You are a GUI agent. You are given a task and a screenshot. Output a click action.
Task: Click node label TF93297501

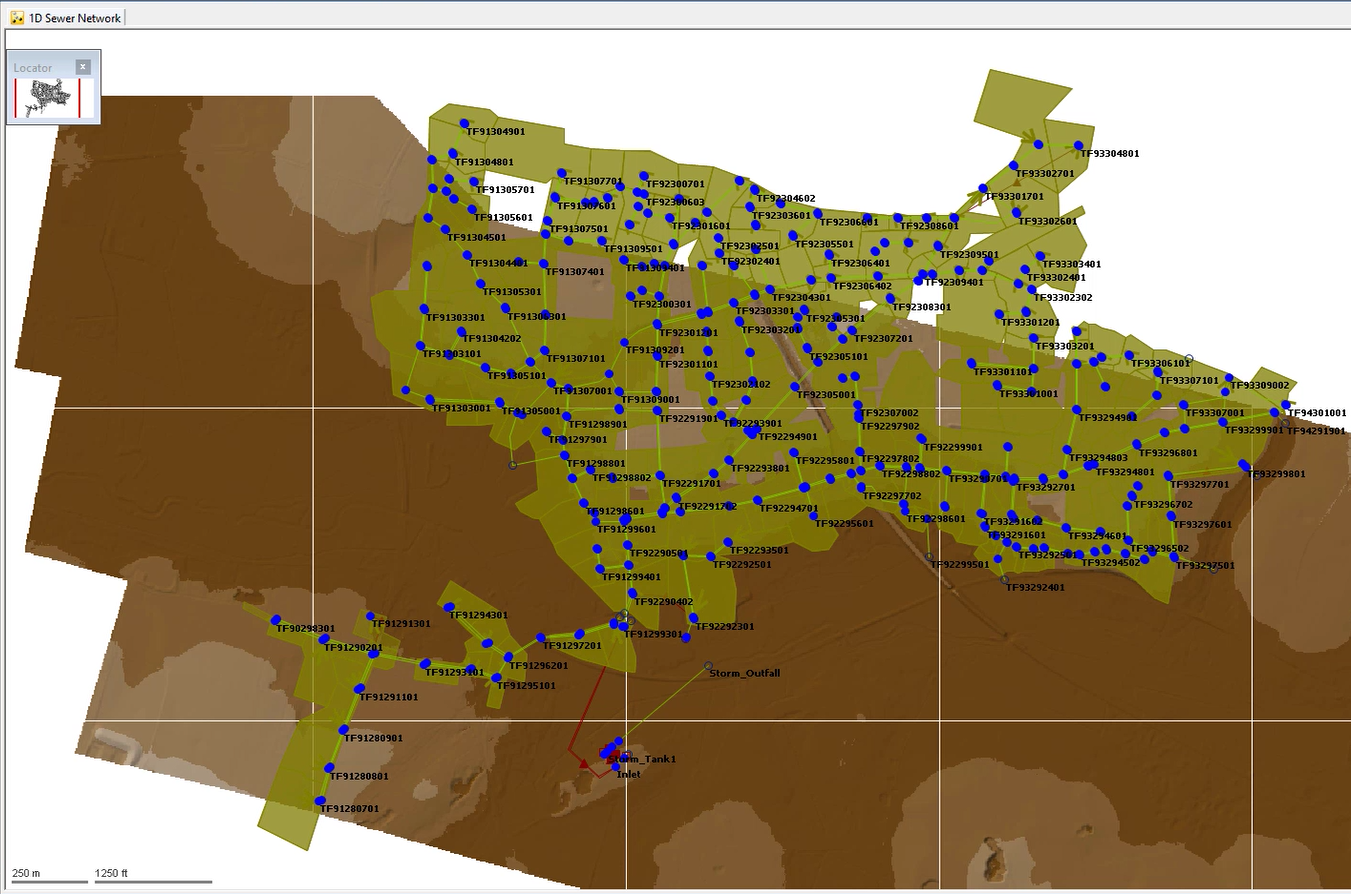(x=1204, y=565)
